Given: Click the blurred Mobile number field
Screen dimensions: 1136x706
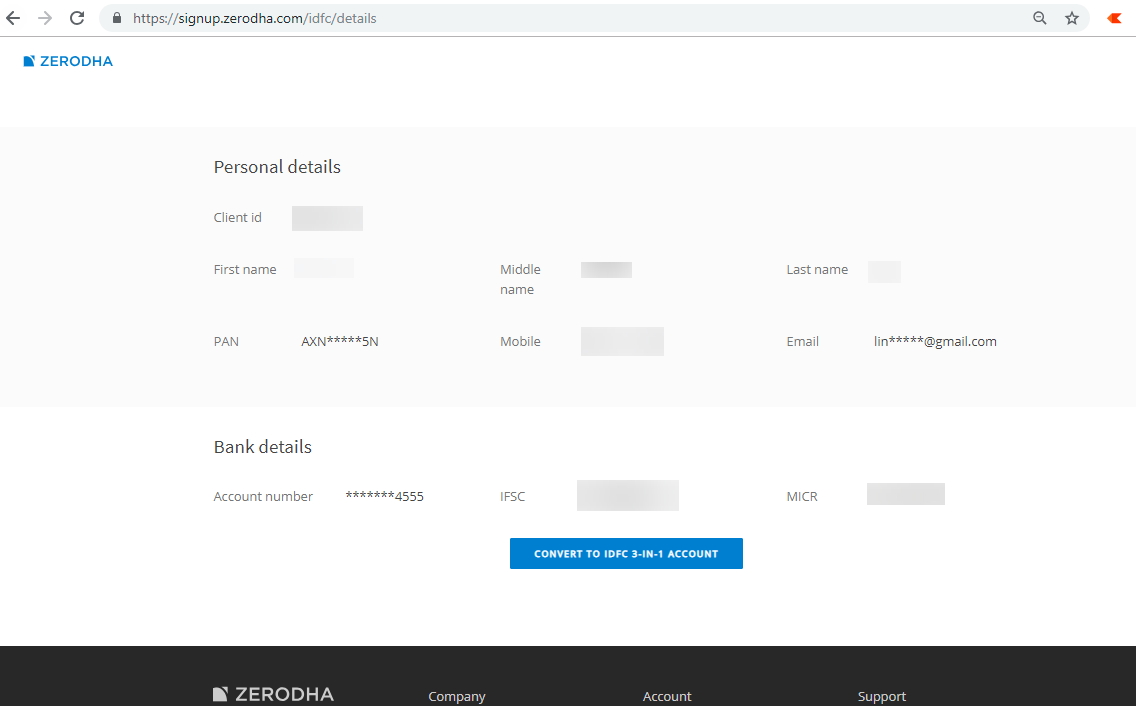Looking at the screenshot, I should [622, 341].
